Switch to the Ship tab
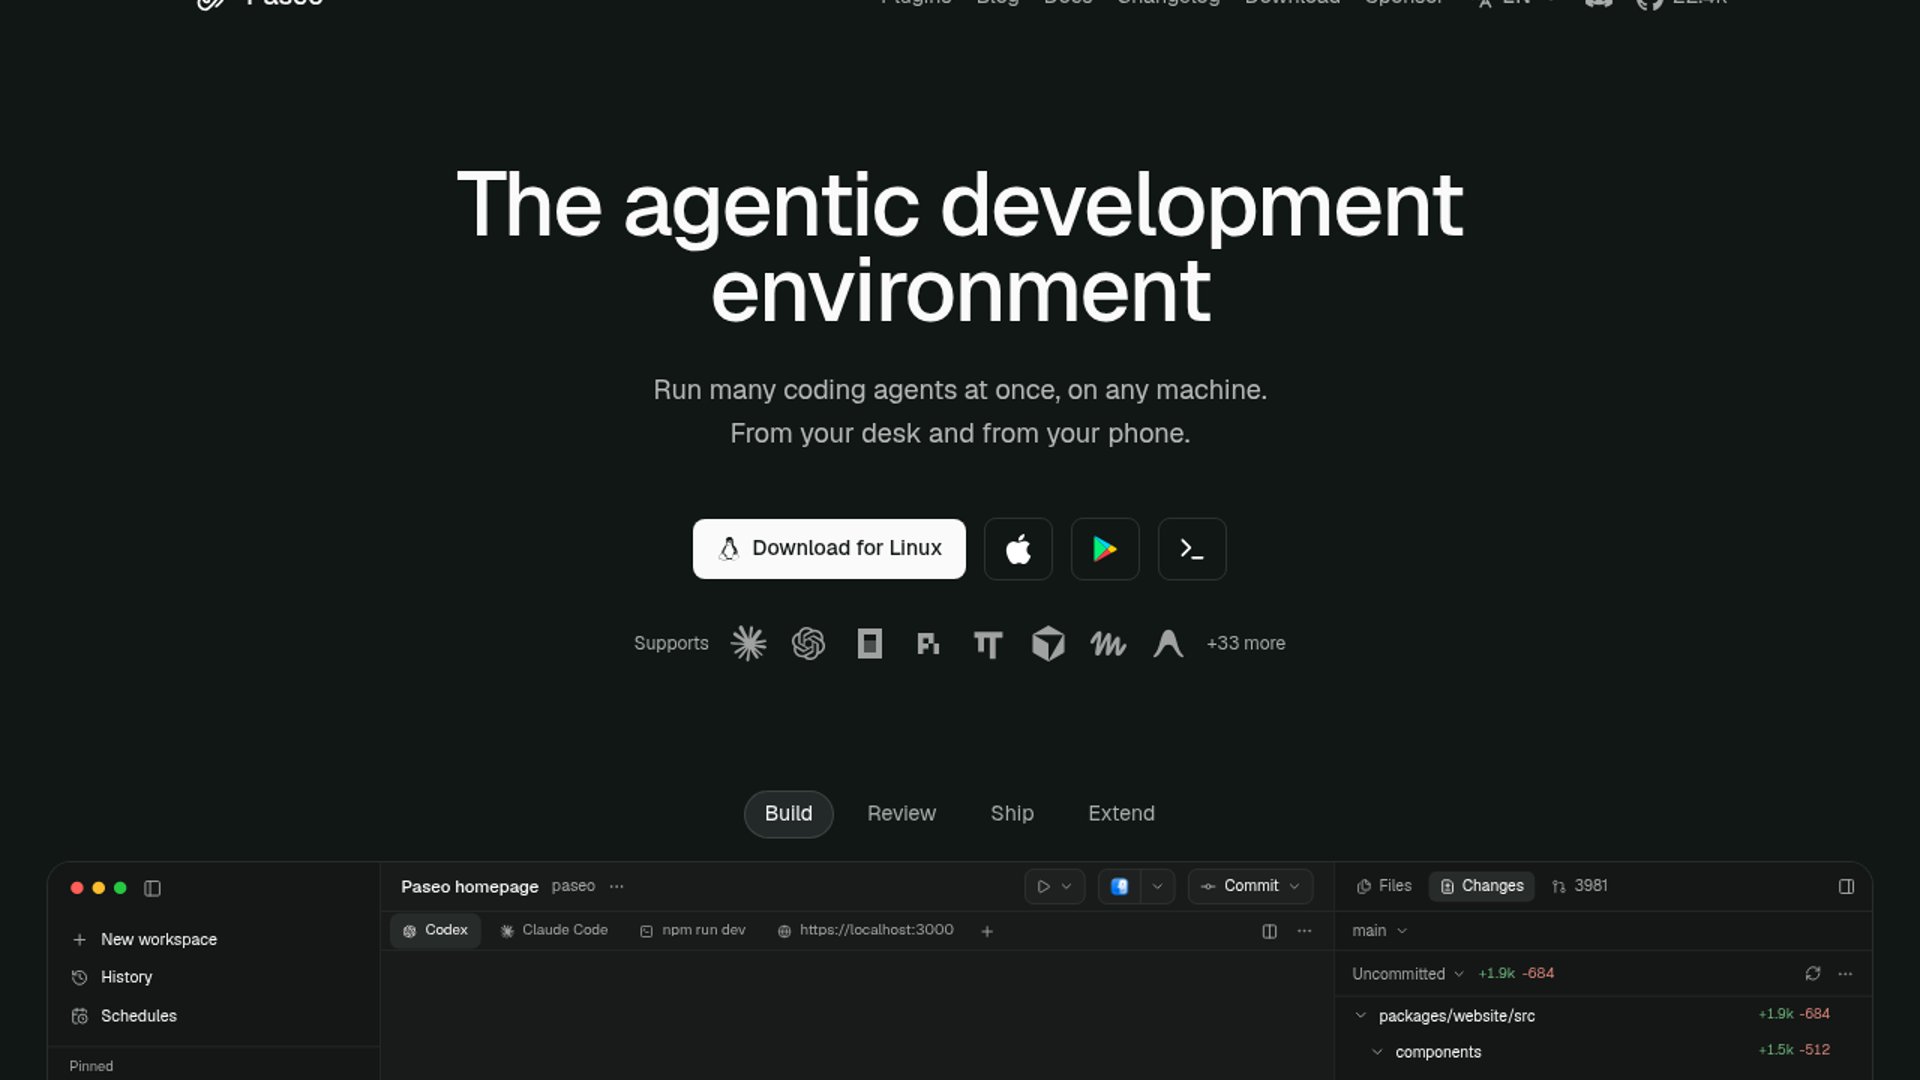The image size is (1920, 1080). pos(1012,814)
